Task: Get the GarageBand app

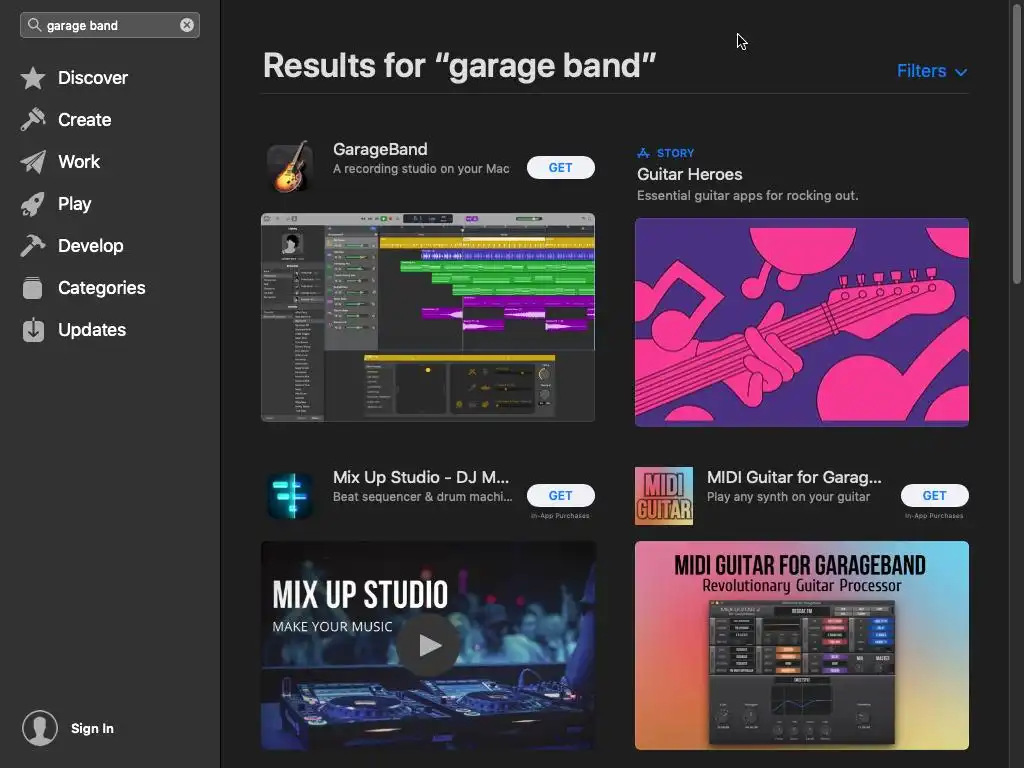Action: point(560,168)
